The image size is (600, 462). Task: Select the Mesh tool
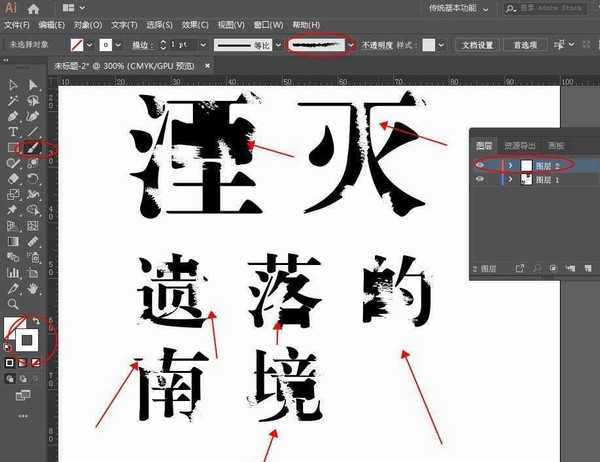click(x=33, y=226)
